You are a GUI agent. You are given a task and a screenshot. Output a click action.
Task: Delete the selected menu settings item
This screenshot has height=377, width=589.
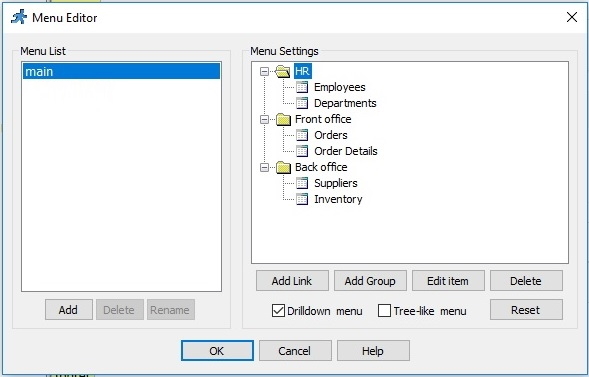pos(526,281)
